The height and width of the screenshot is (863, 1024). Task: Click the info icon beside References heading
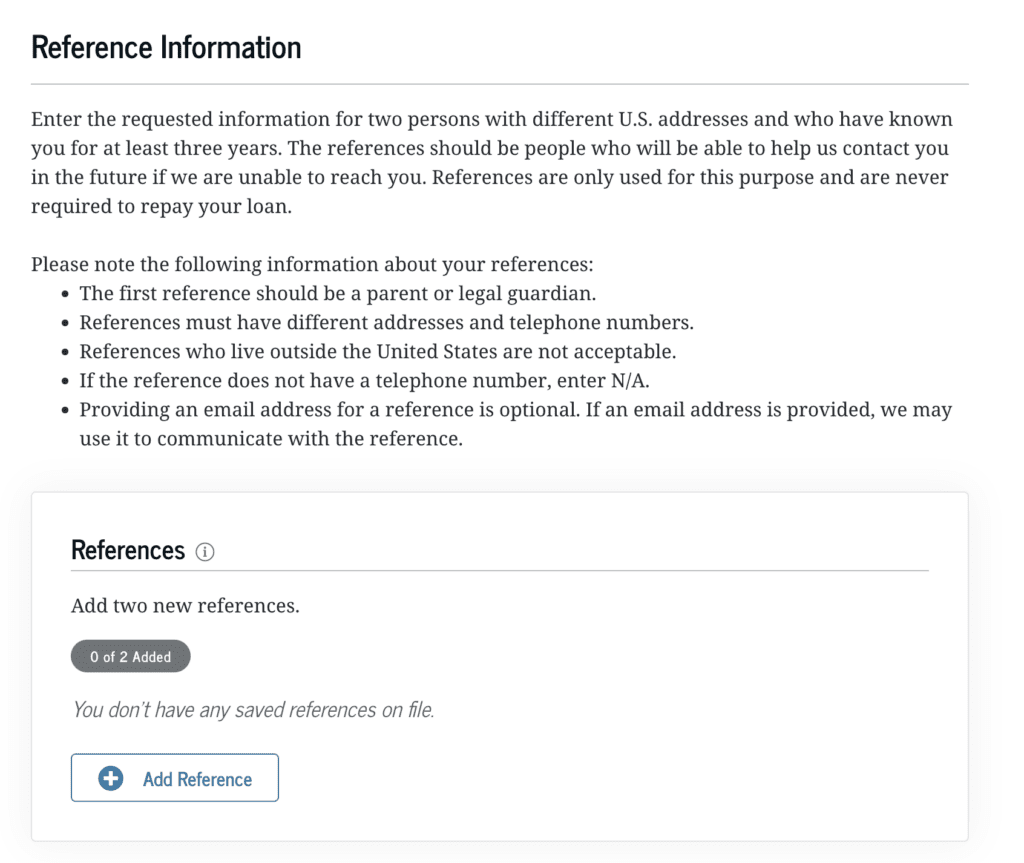click(205, 552)
